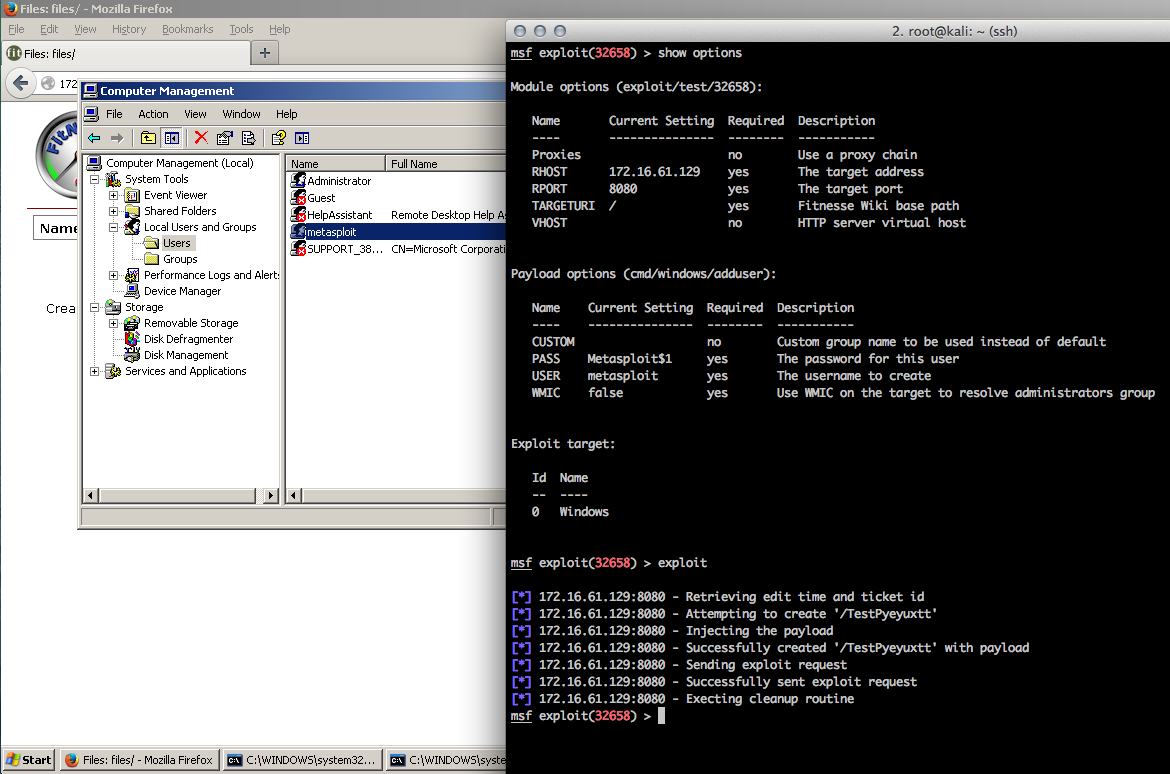This screenshot has height=774, width=1170.
Task: Click the Services and Applications tree icon
Action: pyautogui.click(x=113, y=371)
